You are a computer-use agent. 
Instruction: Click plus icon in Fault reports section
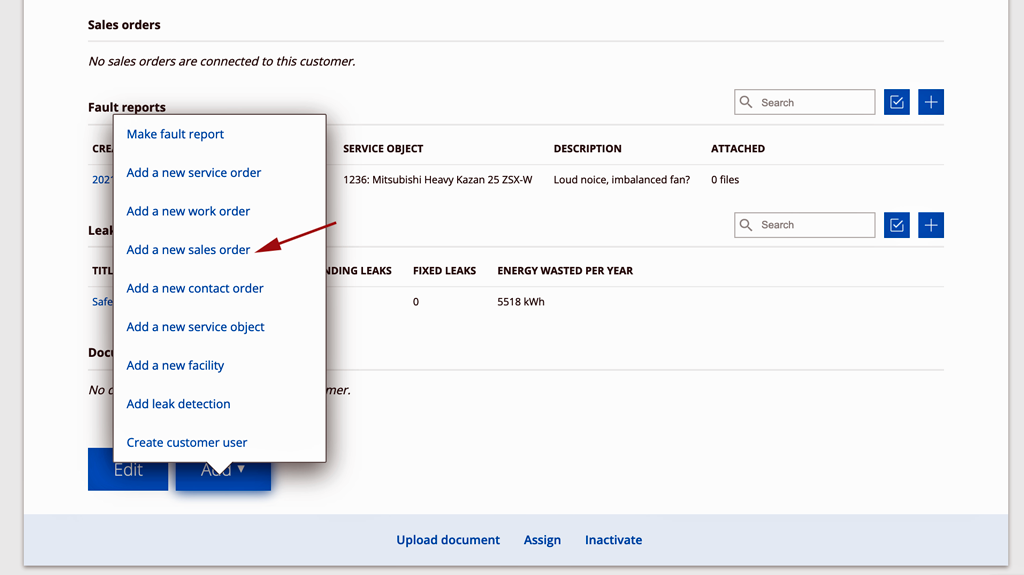(930, 102)
